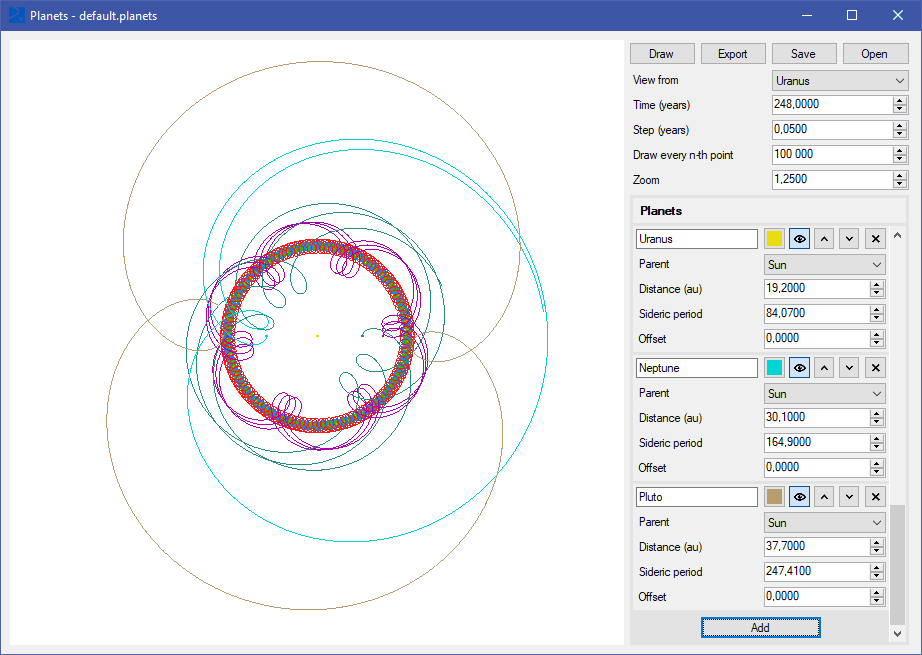
Task: Move Neptune down in the planet list
Action: coord(849,368)
